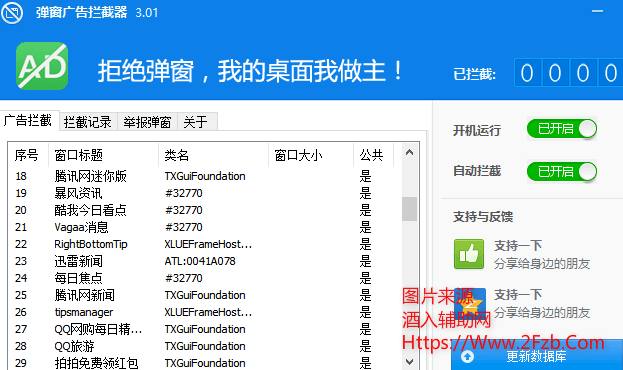The image size is (623, 370).
Task: Click the 更新数据库 button
Action: 537,355
